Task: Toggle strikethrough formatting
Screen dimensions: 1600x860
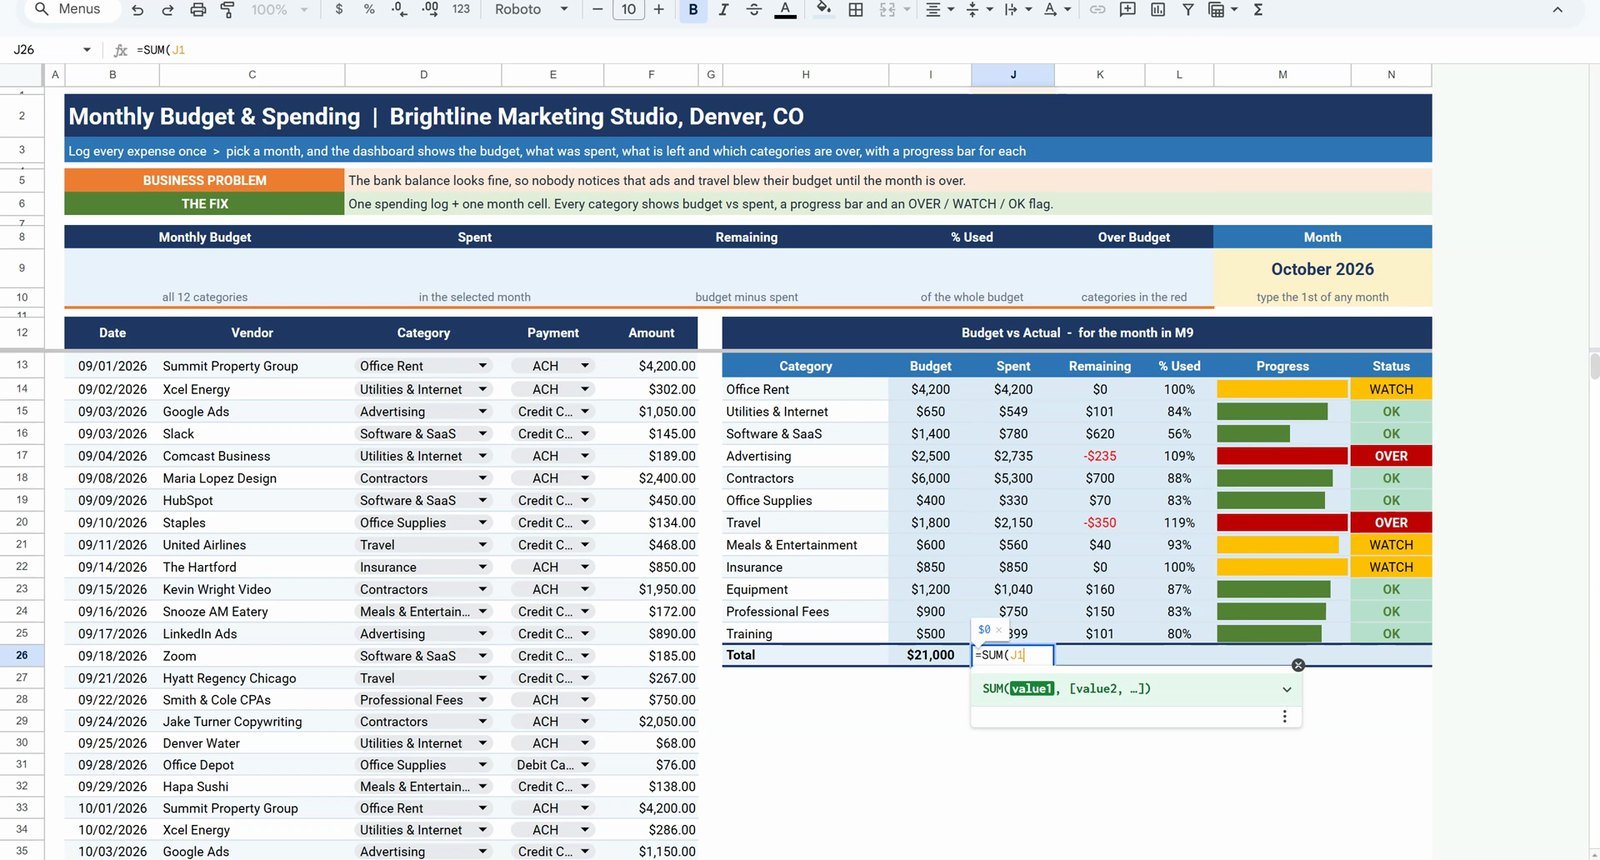Action: 754,10
